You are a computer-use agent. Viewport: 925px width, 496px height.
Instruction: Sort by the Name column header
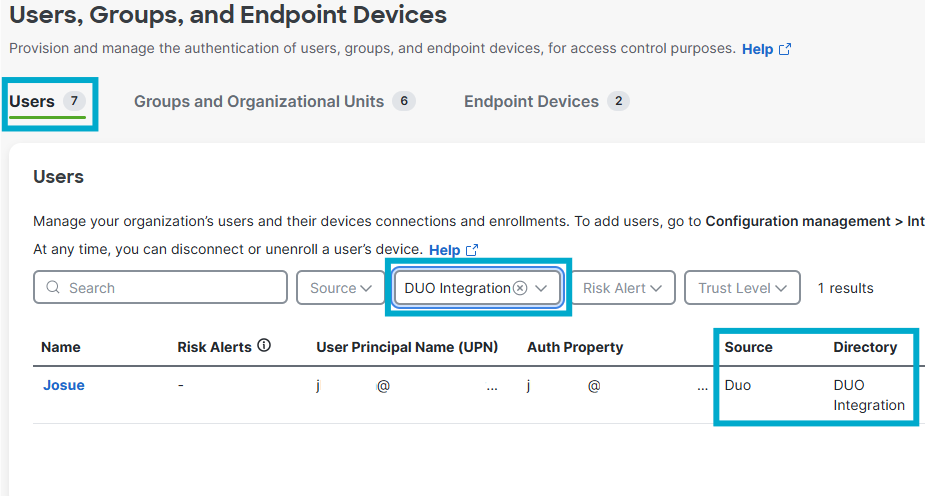pyautogui.click(x=61, y=347)
